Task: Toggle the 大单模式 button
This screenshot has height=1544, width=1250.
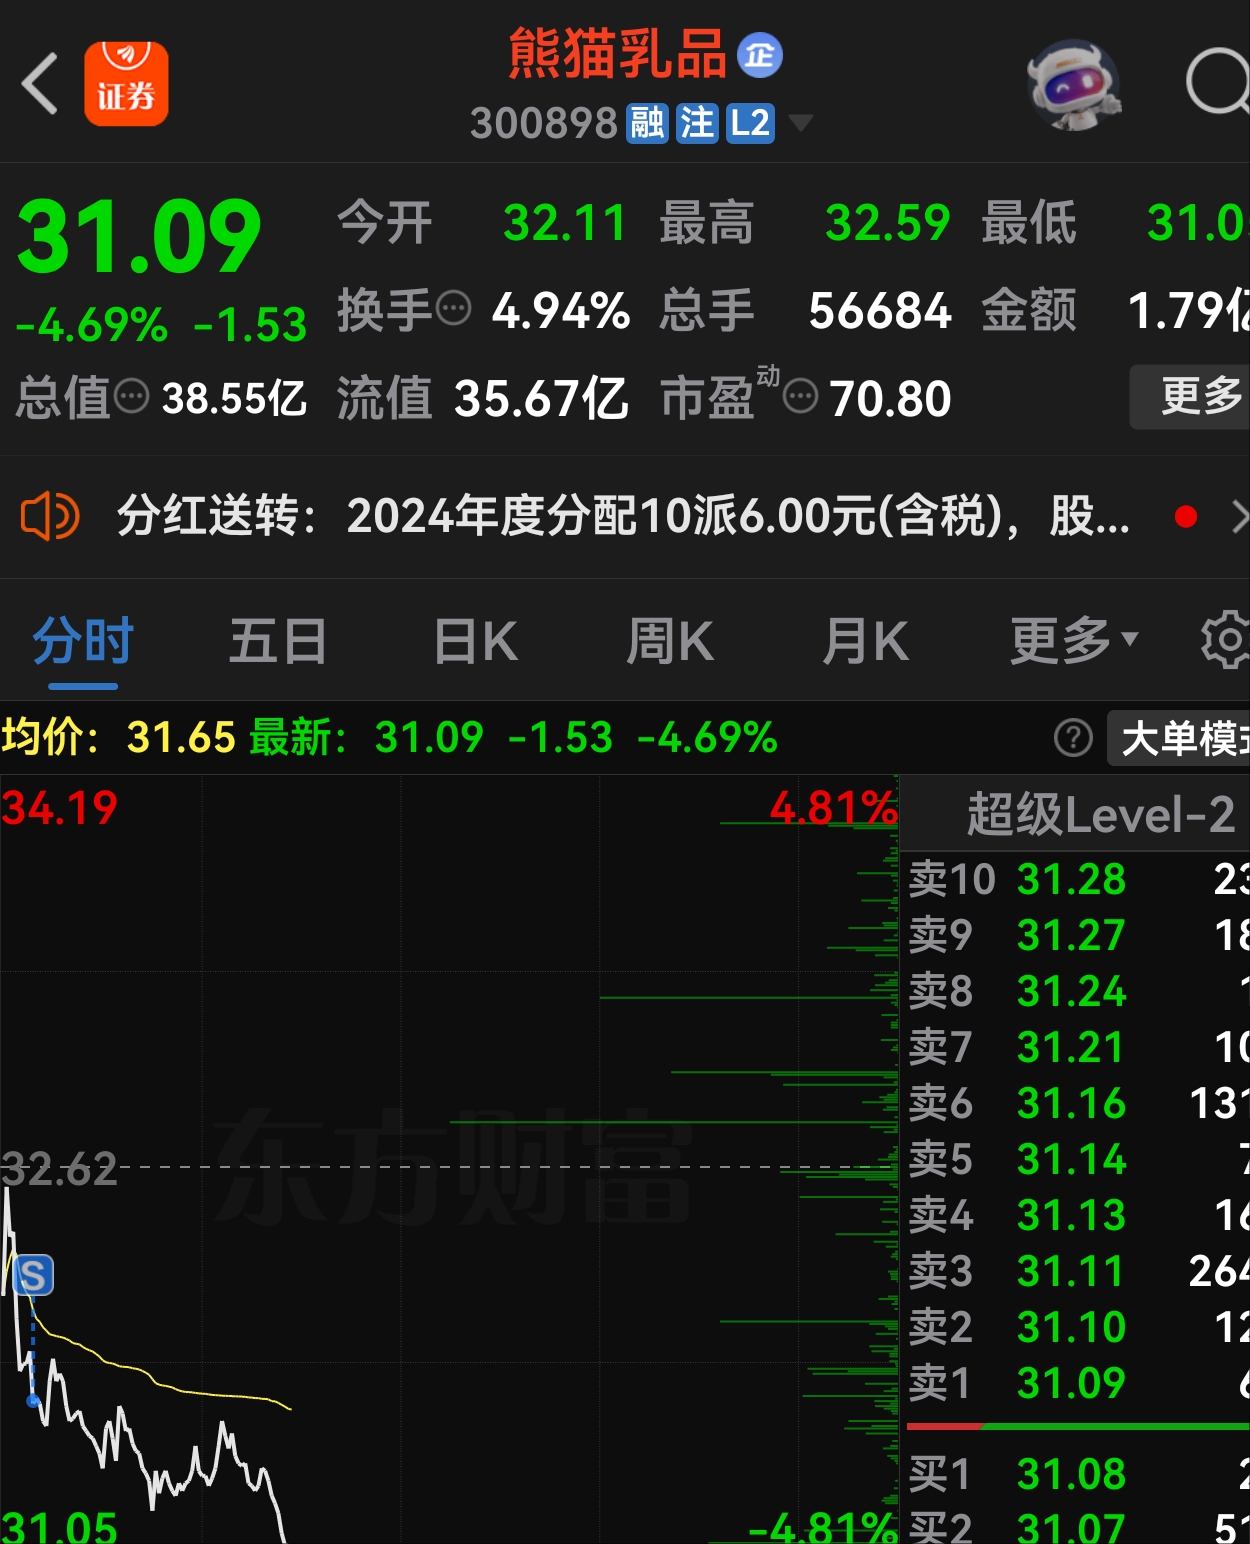Action: 1179,739
